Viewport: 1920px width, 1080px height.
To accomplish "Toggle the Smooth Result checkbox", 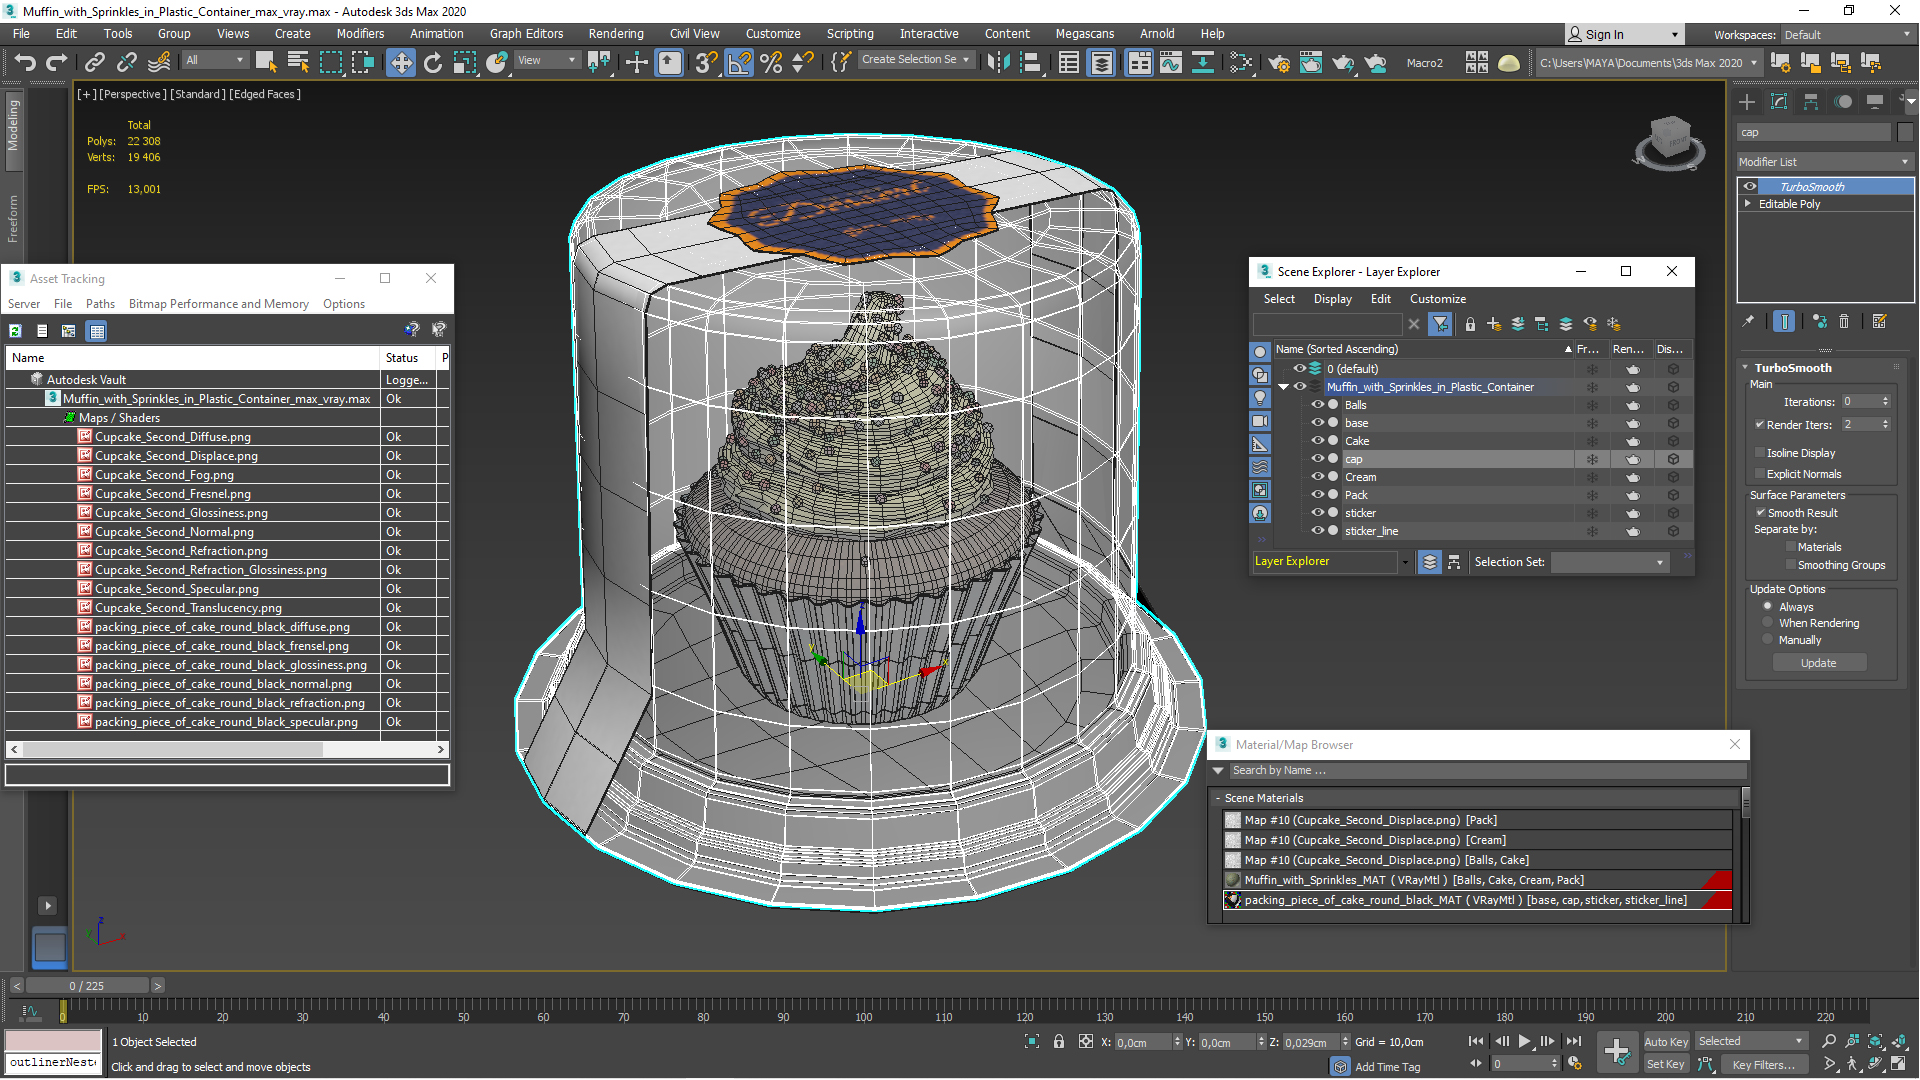I will click(1761, 512).
